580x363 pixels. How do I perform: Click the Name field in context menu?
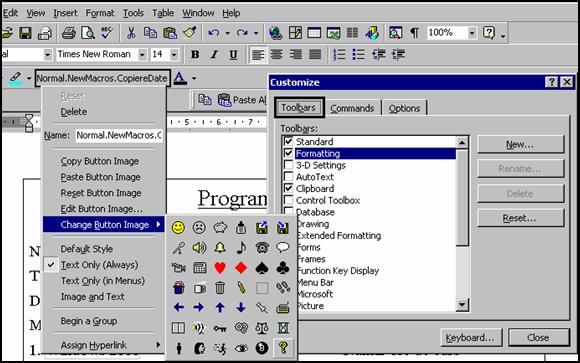click(x=119, y=135)
